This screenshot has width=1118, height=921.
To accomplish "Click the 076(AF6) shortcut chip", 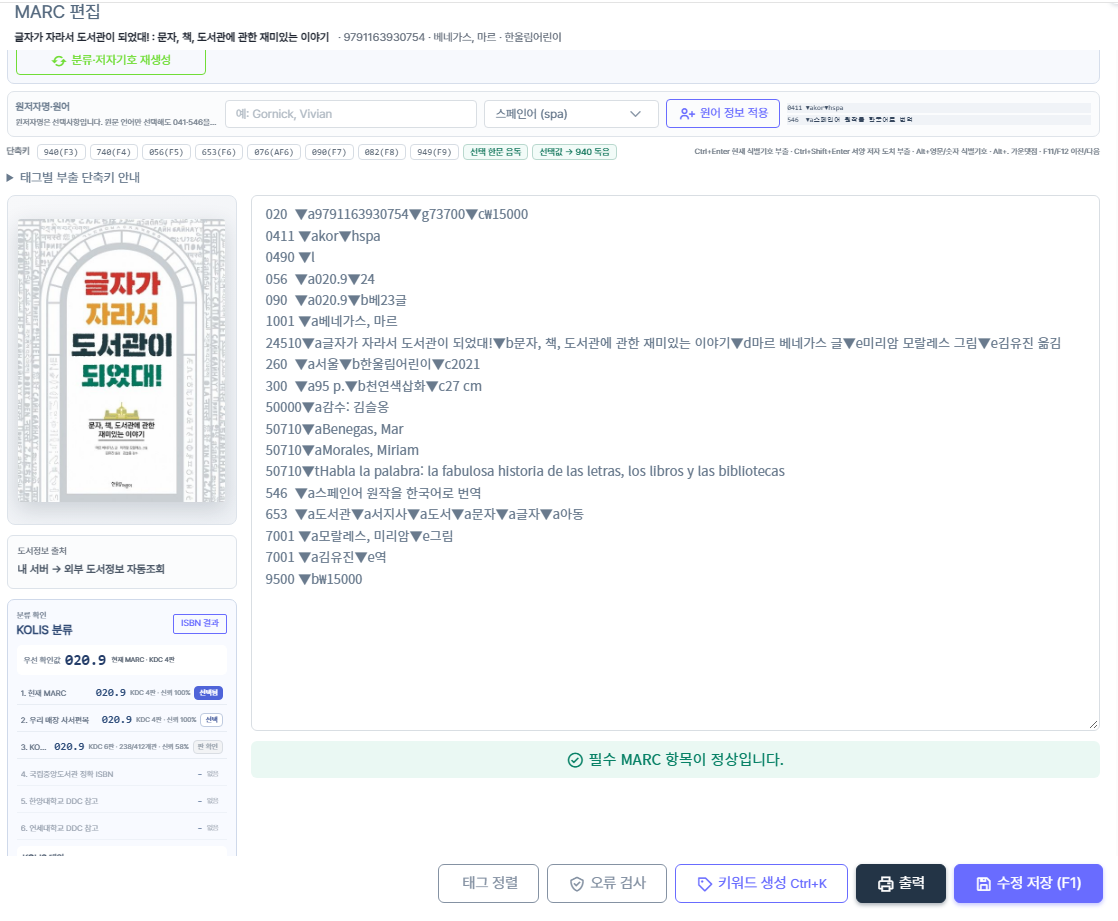I will point(274,152).
